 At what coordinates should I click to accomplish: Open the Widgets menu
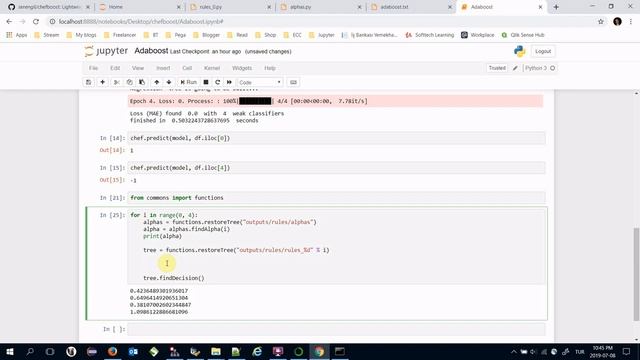click(x=242, y=68)
